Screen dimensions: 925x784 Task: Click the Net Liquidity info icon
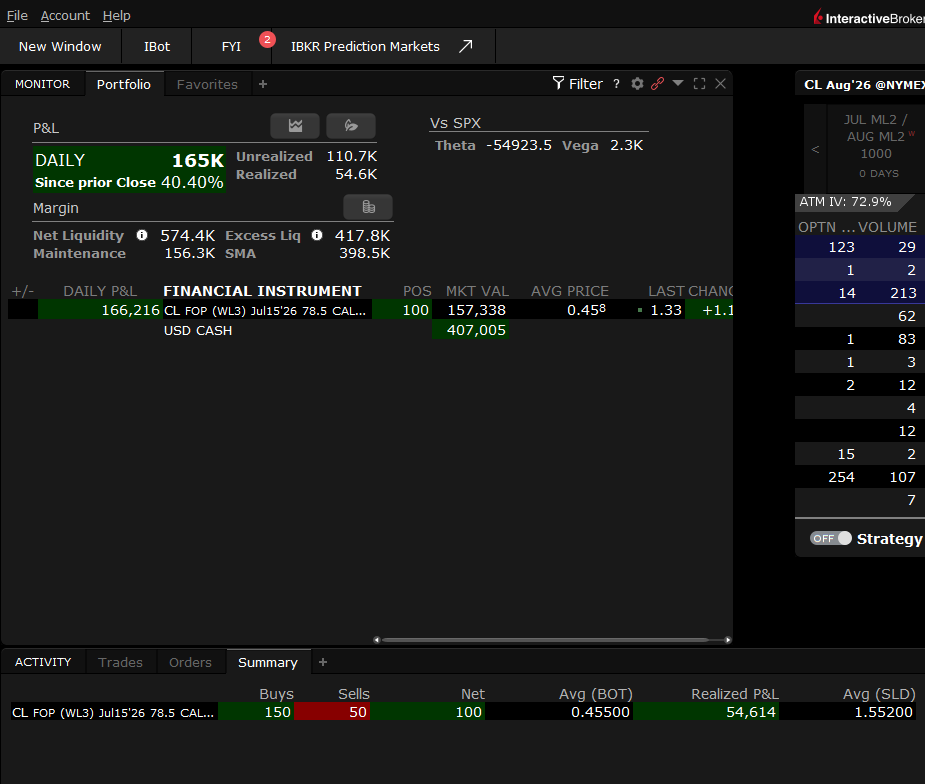(142, 235)
